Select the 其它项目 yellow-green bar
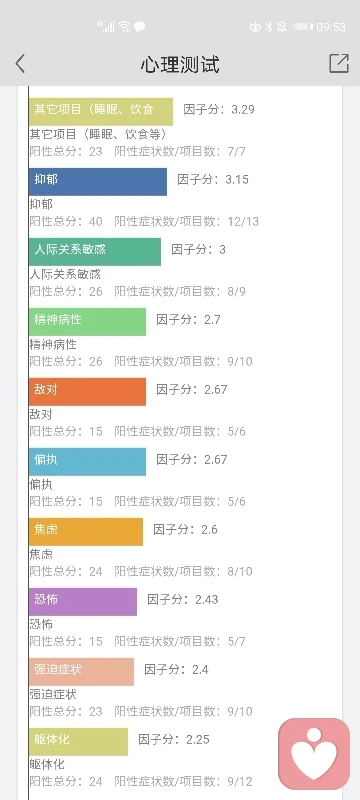The image size is (360, 800). [x=101, y=112]
